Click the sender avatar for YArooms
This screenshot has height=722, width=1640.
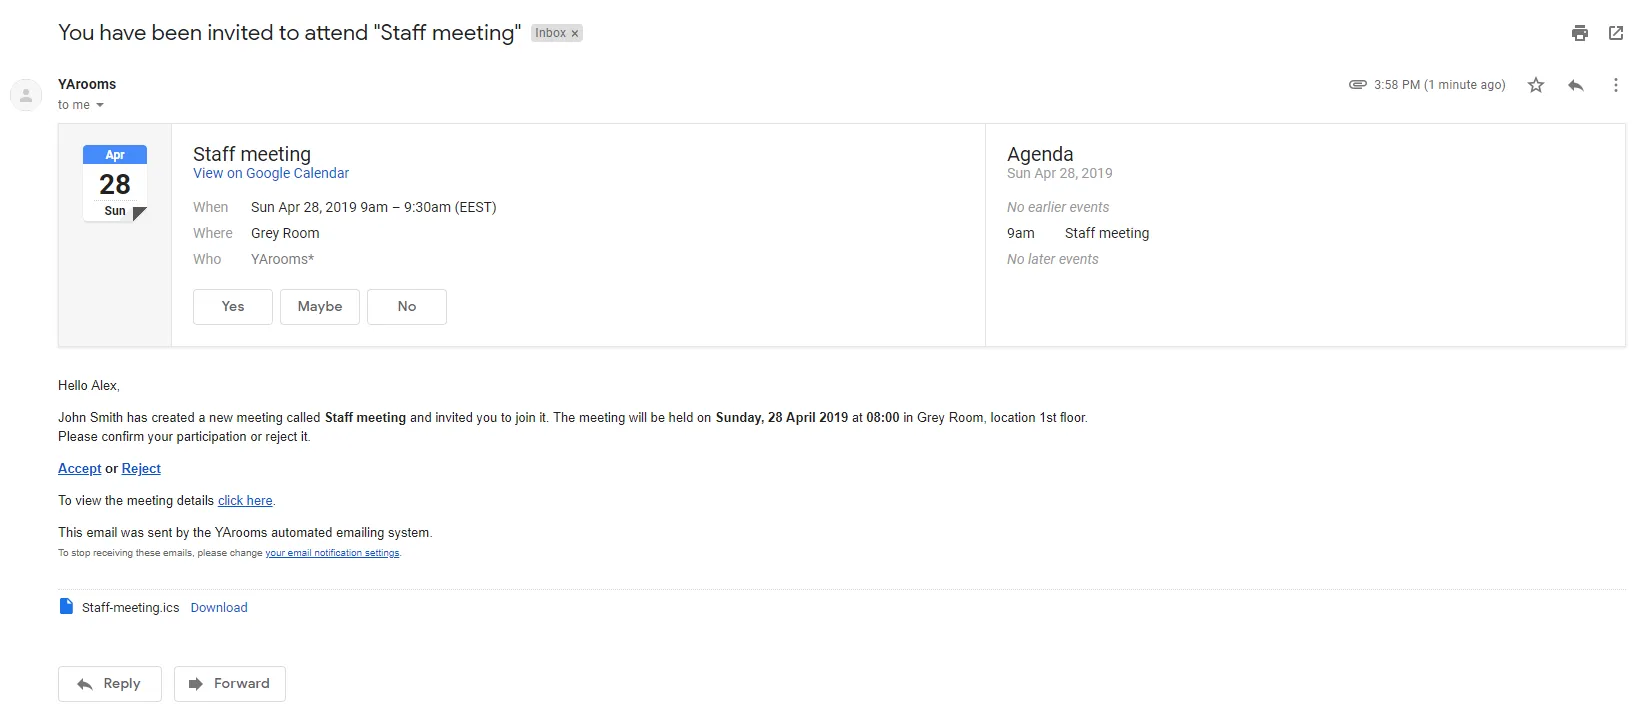(26, 94)
